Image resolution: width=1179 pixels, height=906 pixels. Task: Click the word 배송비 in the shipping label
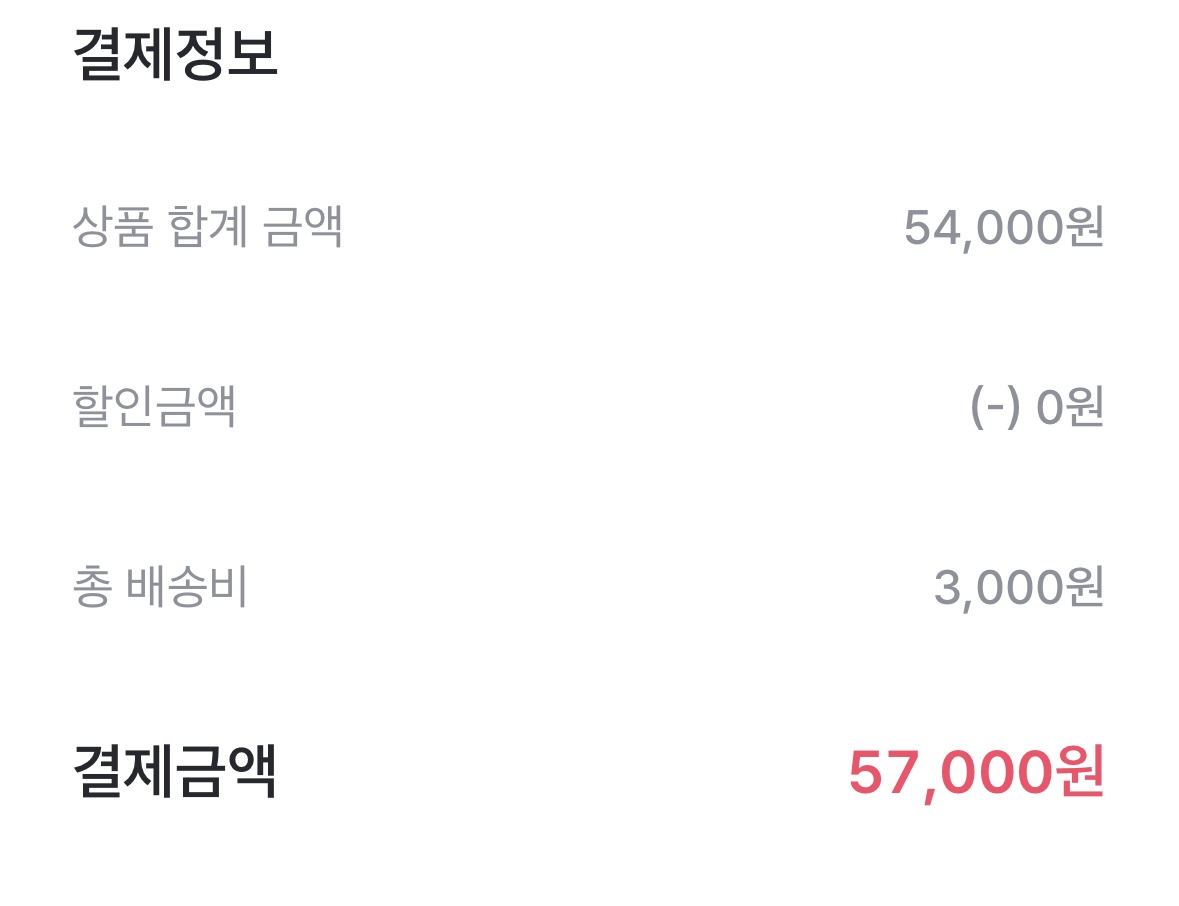(187, 588)
